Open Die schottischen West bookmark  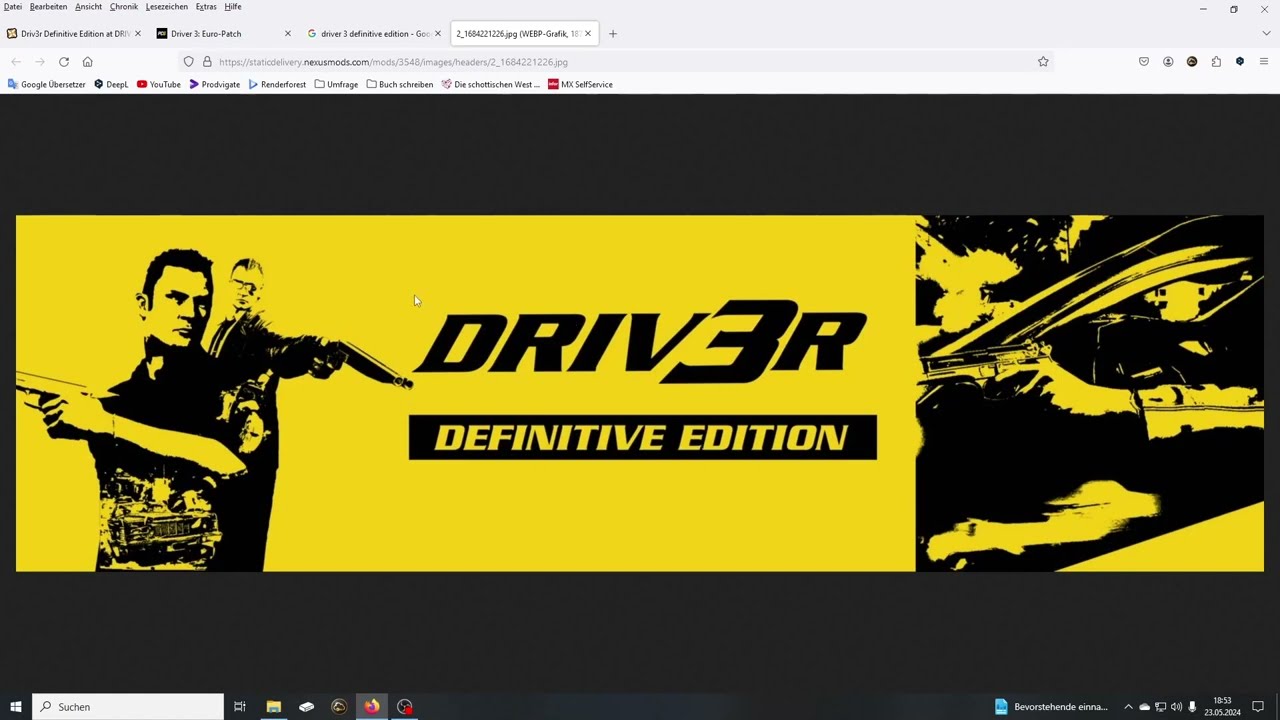(x=490, y=85)
